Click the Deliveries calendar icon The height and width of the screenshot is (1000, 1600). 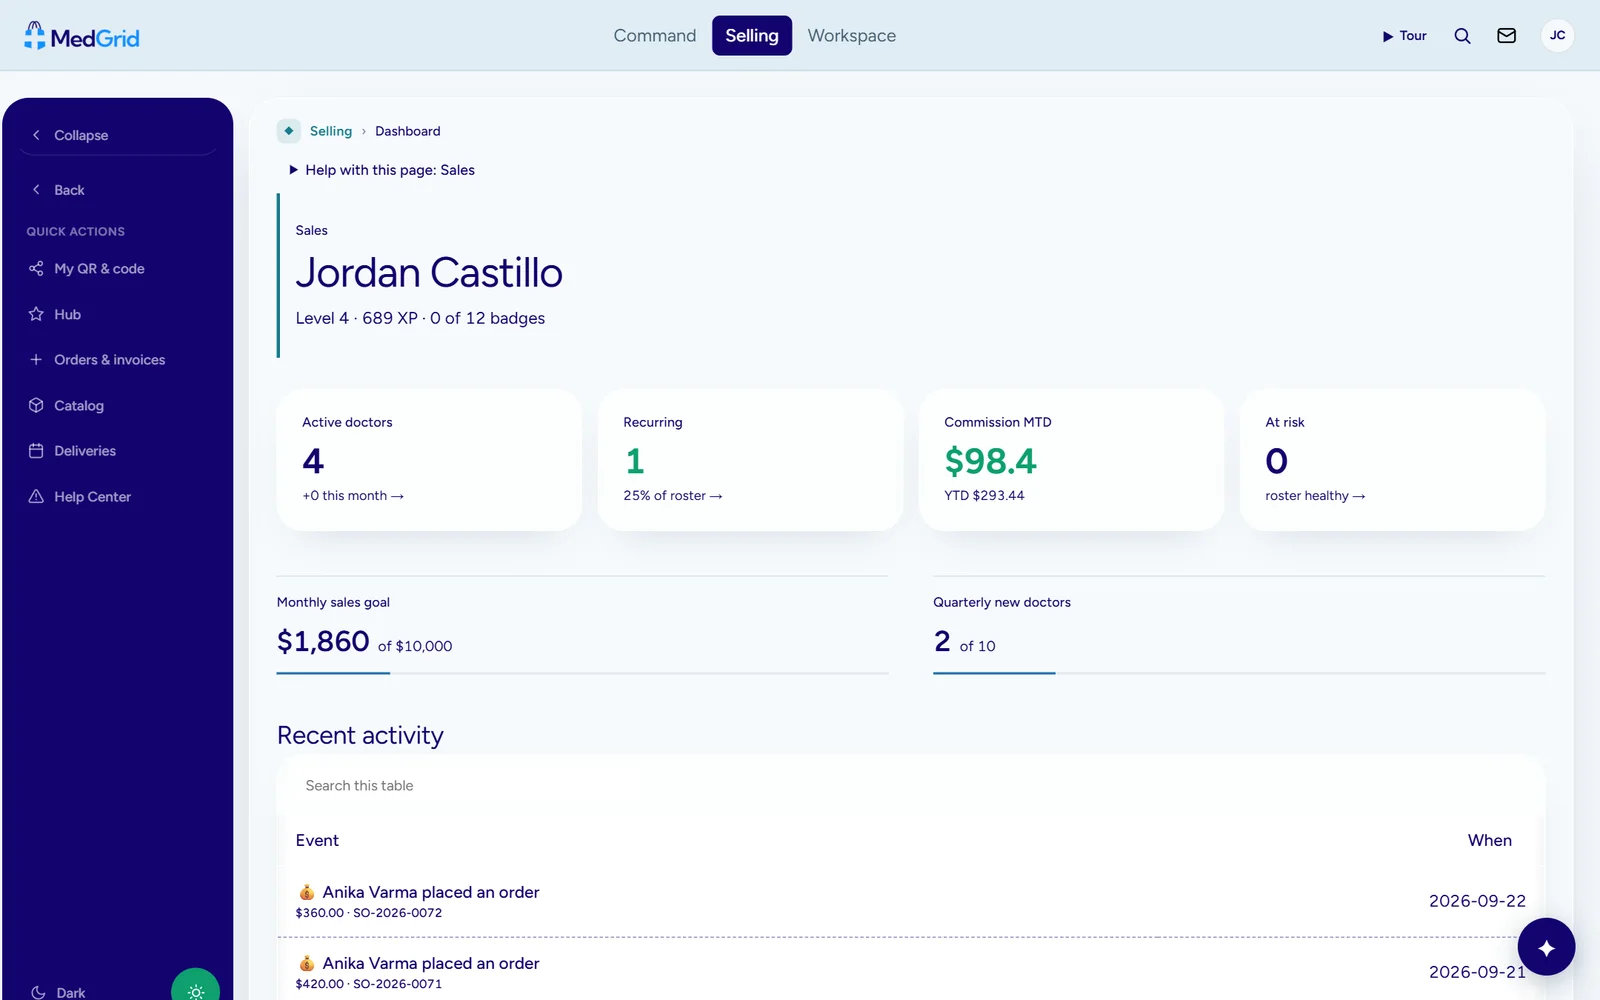tap(36, 450)
